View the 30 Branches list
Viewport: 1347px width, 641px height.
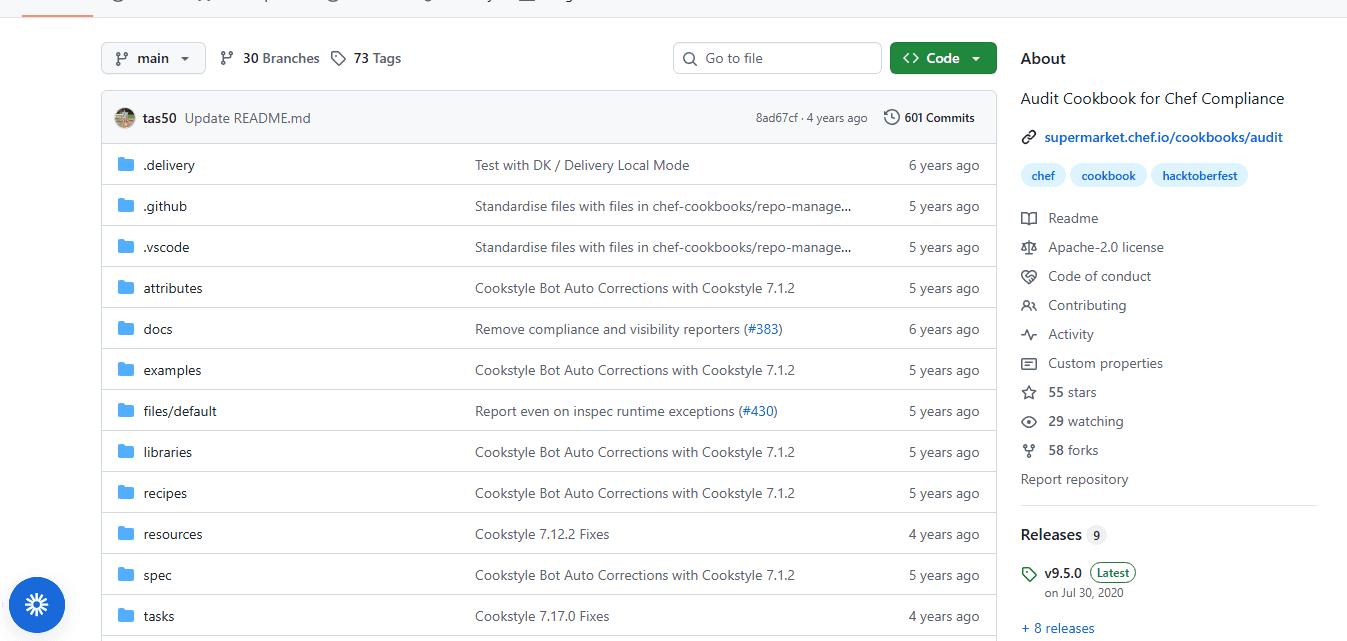270,58
